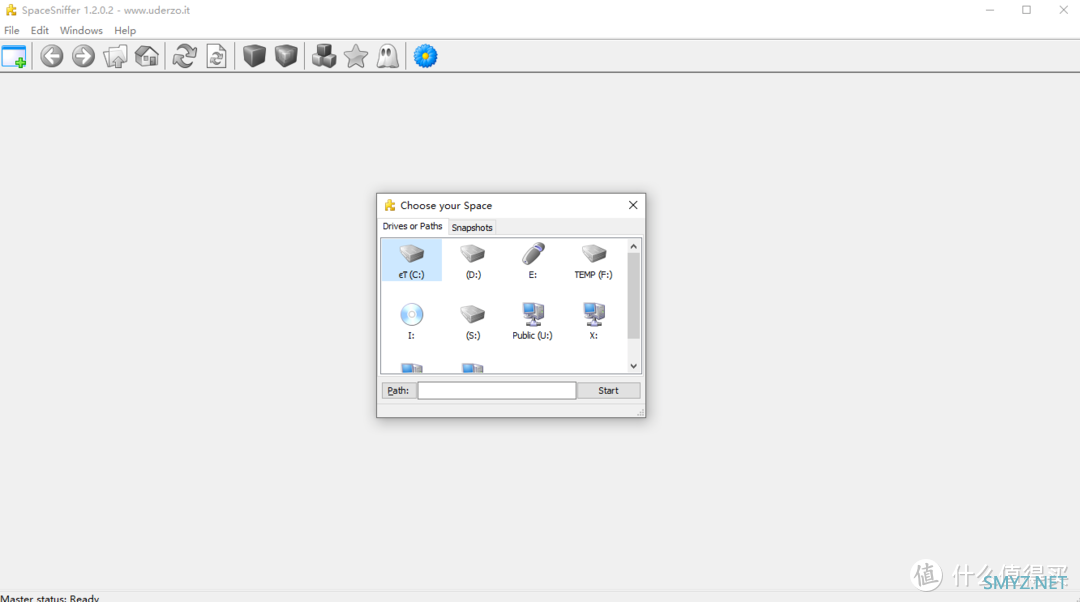Switch to the Drives or Paths tab

point(412,226)
